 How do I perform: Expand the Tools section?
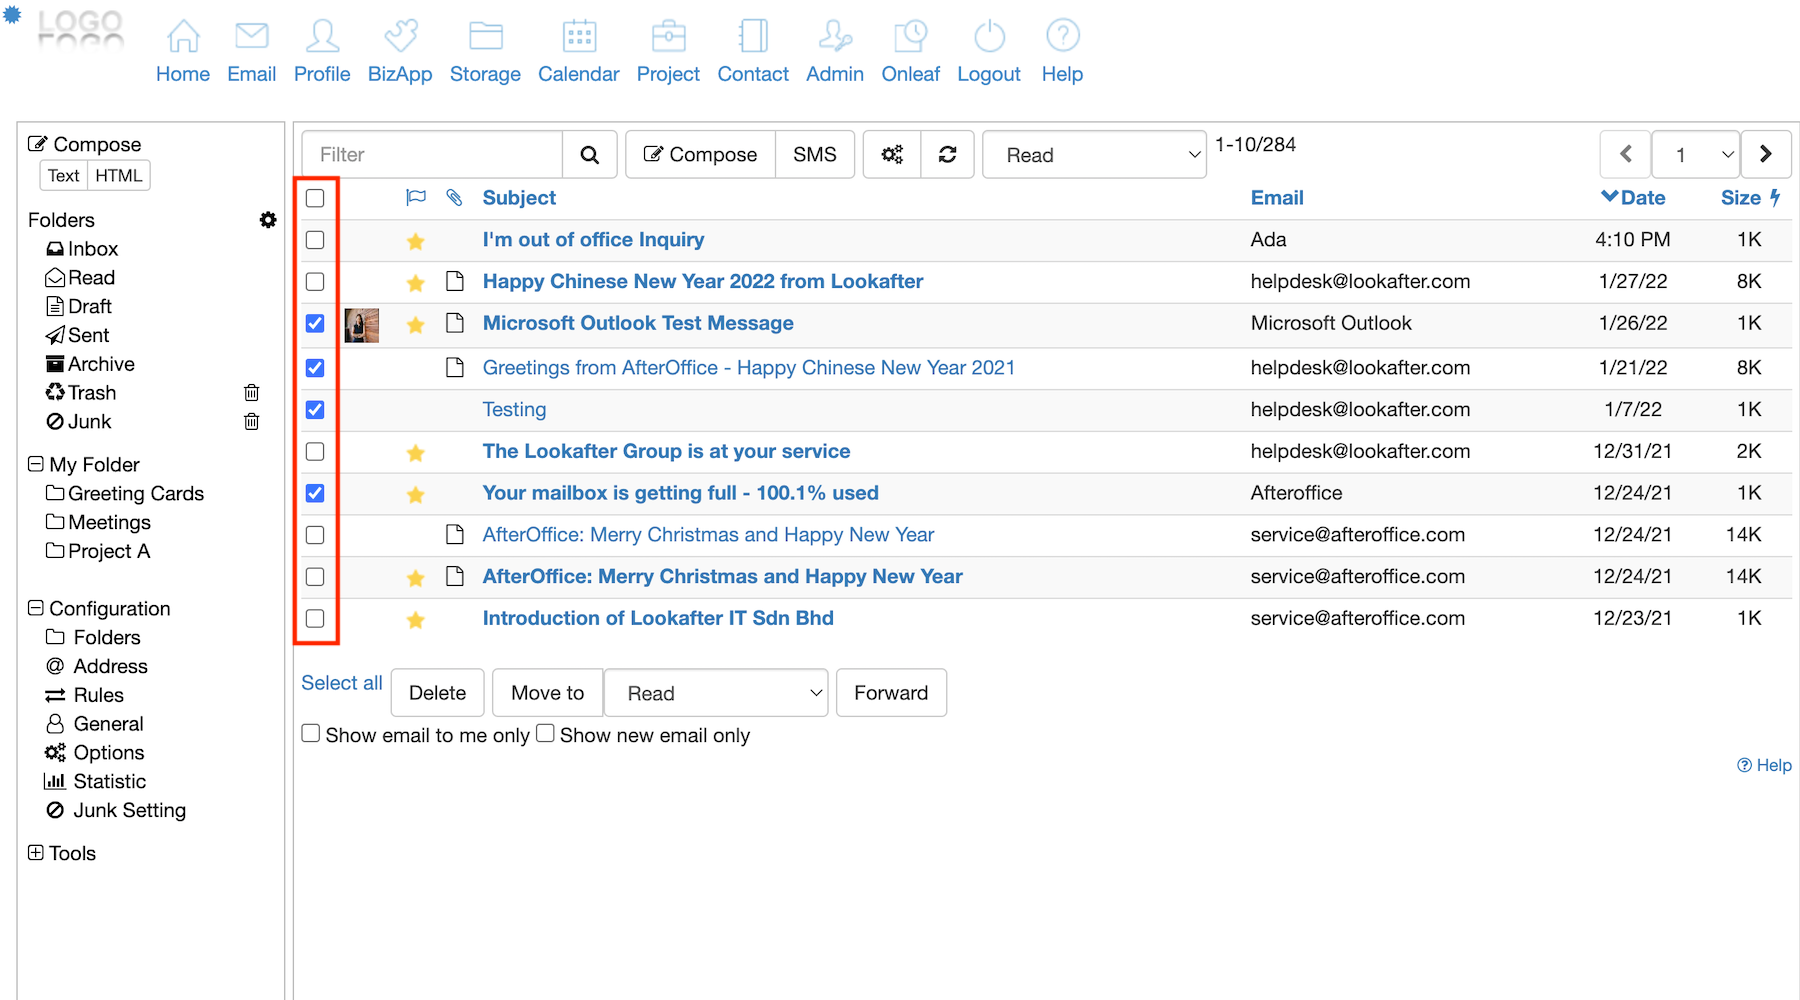(x=36, y=853)
